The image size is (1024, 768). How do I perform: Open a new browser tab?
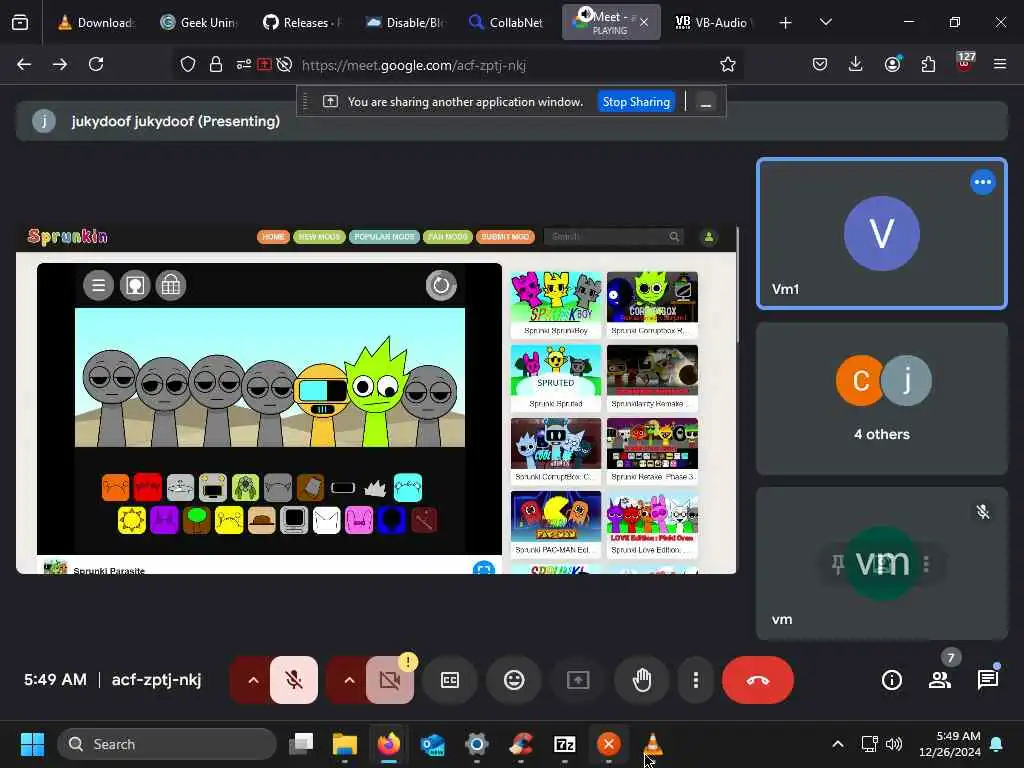coord(786,22)
